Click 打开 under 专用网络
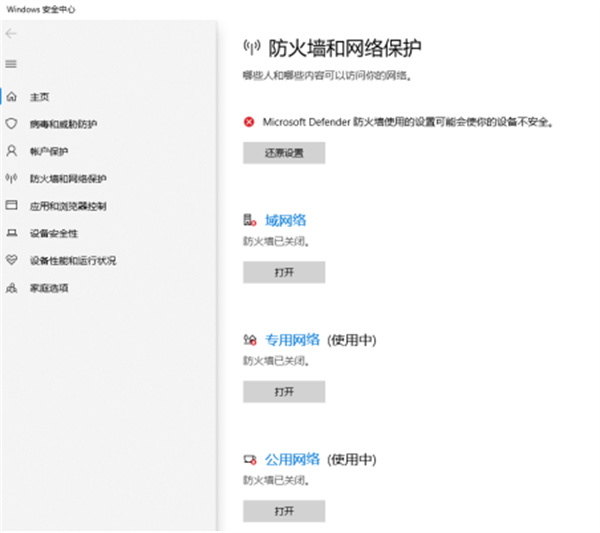 pyautogui.click(x=284, y=392)
